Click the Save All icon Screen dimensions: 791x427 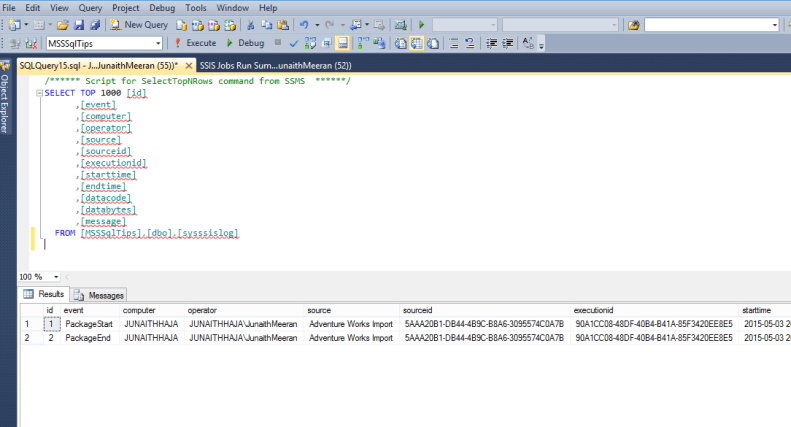point(94,25)
